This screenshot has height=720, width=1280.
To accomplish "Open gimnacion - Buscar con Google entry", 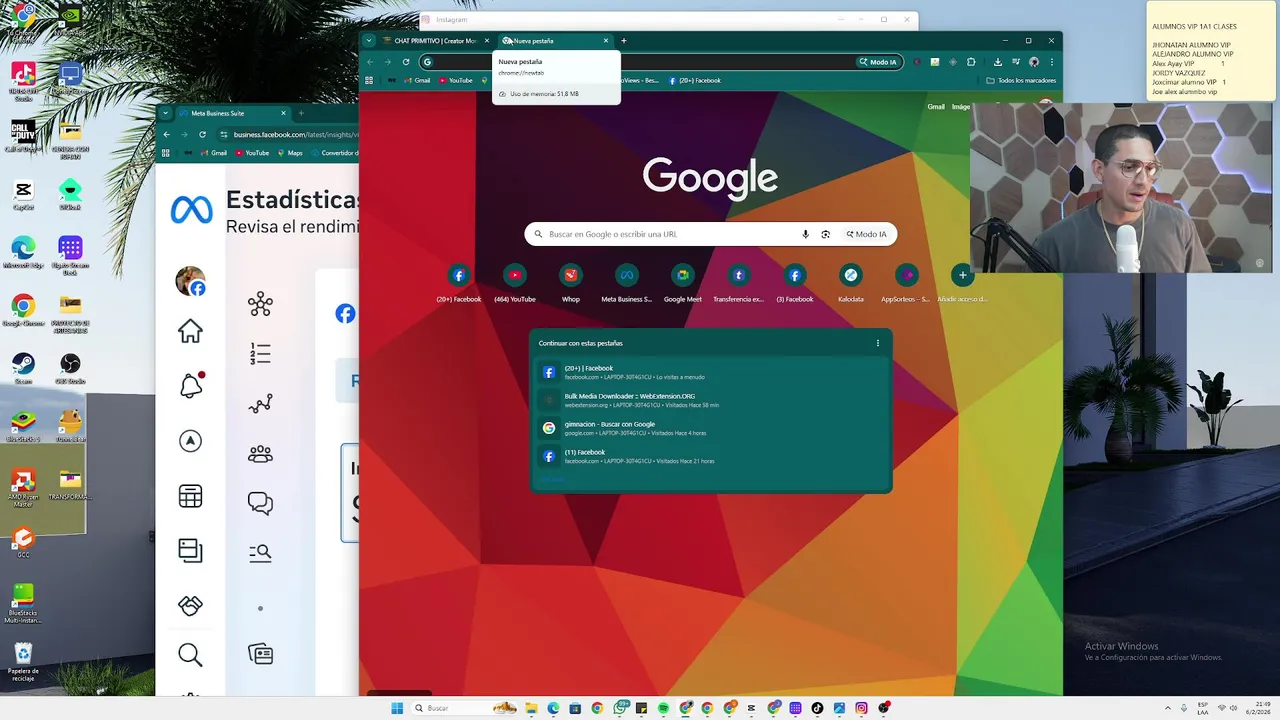I will pos(710,428).
